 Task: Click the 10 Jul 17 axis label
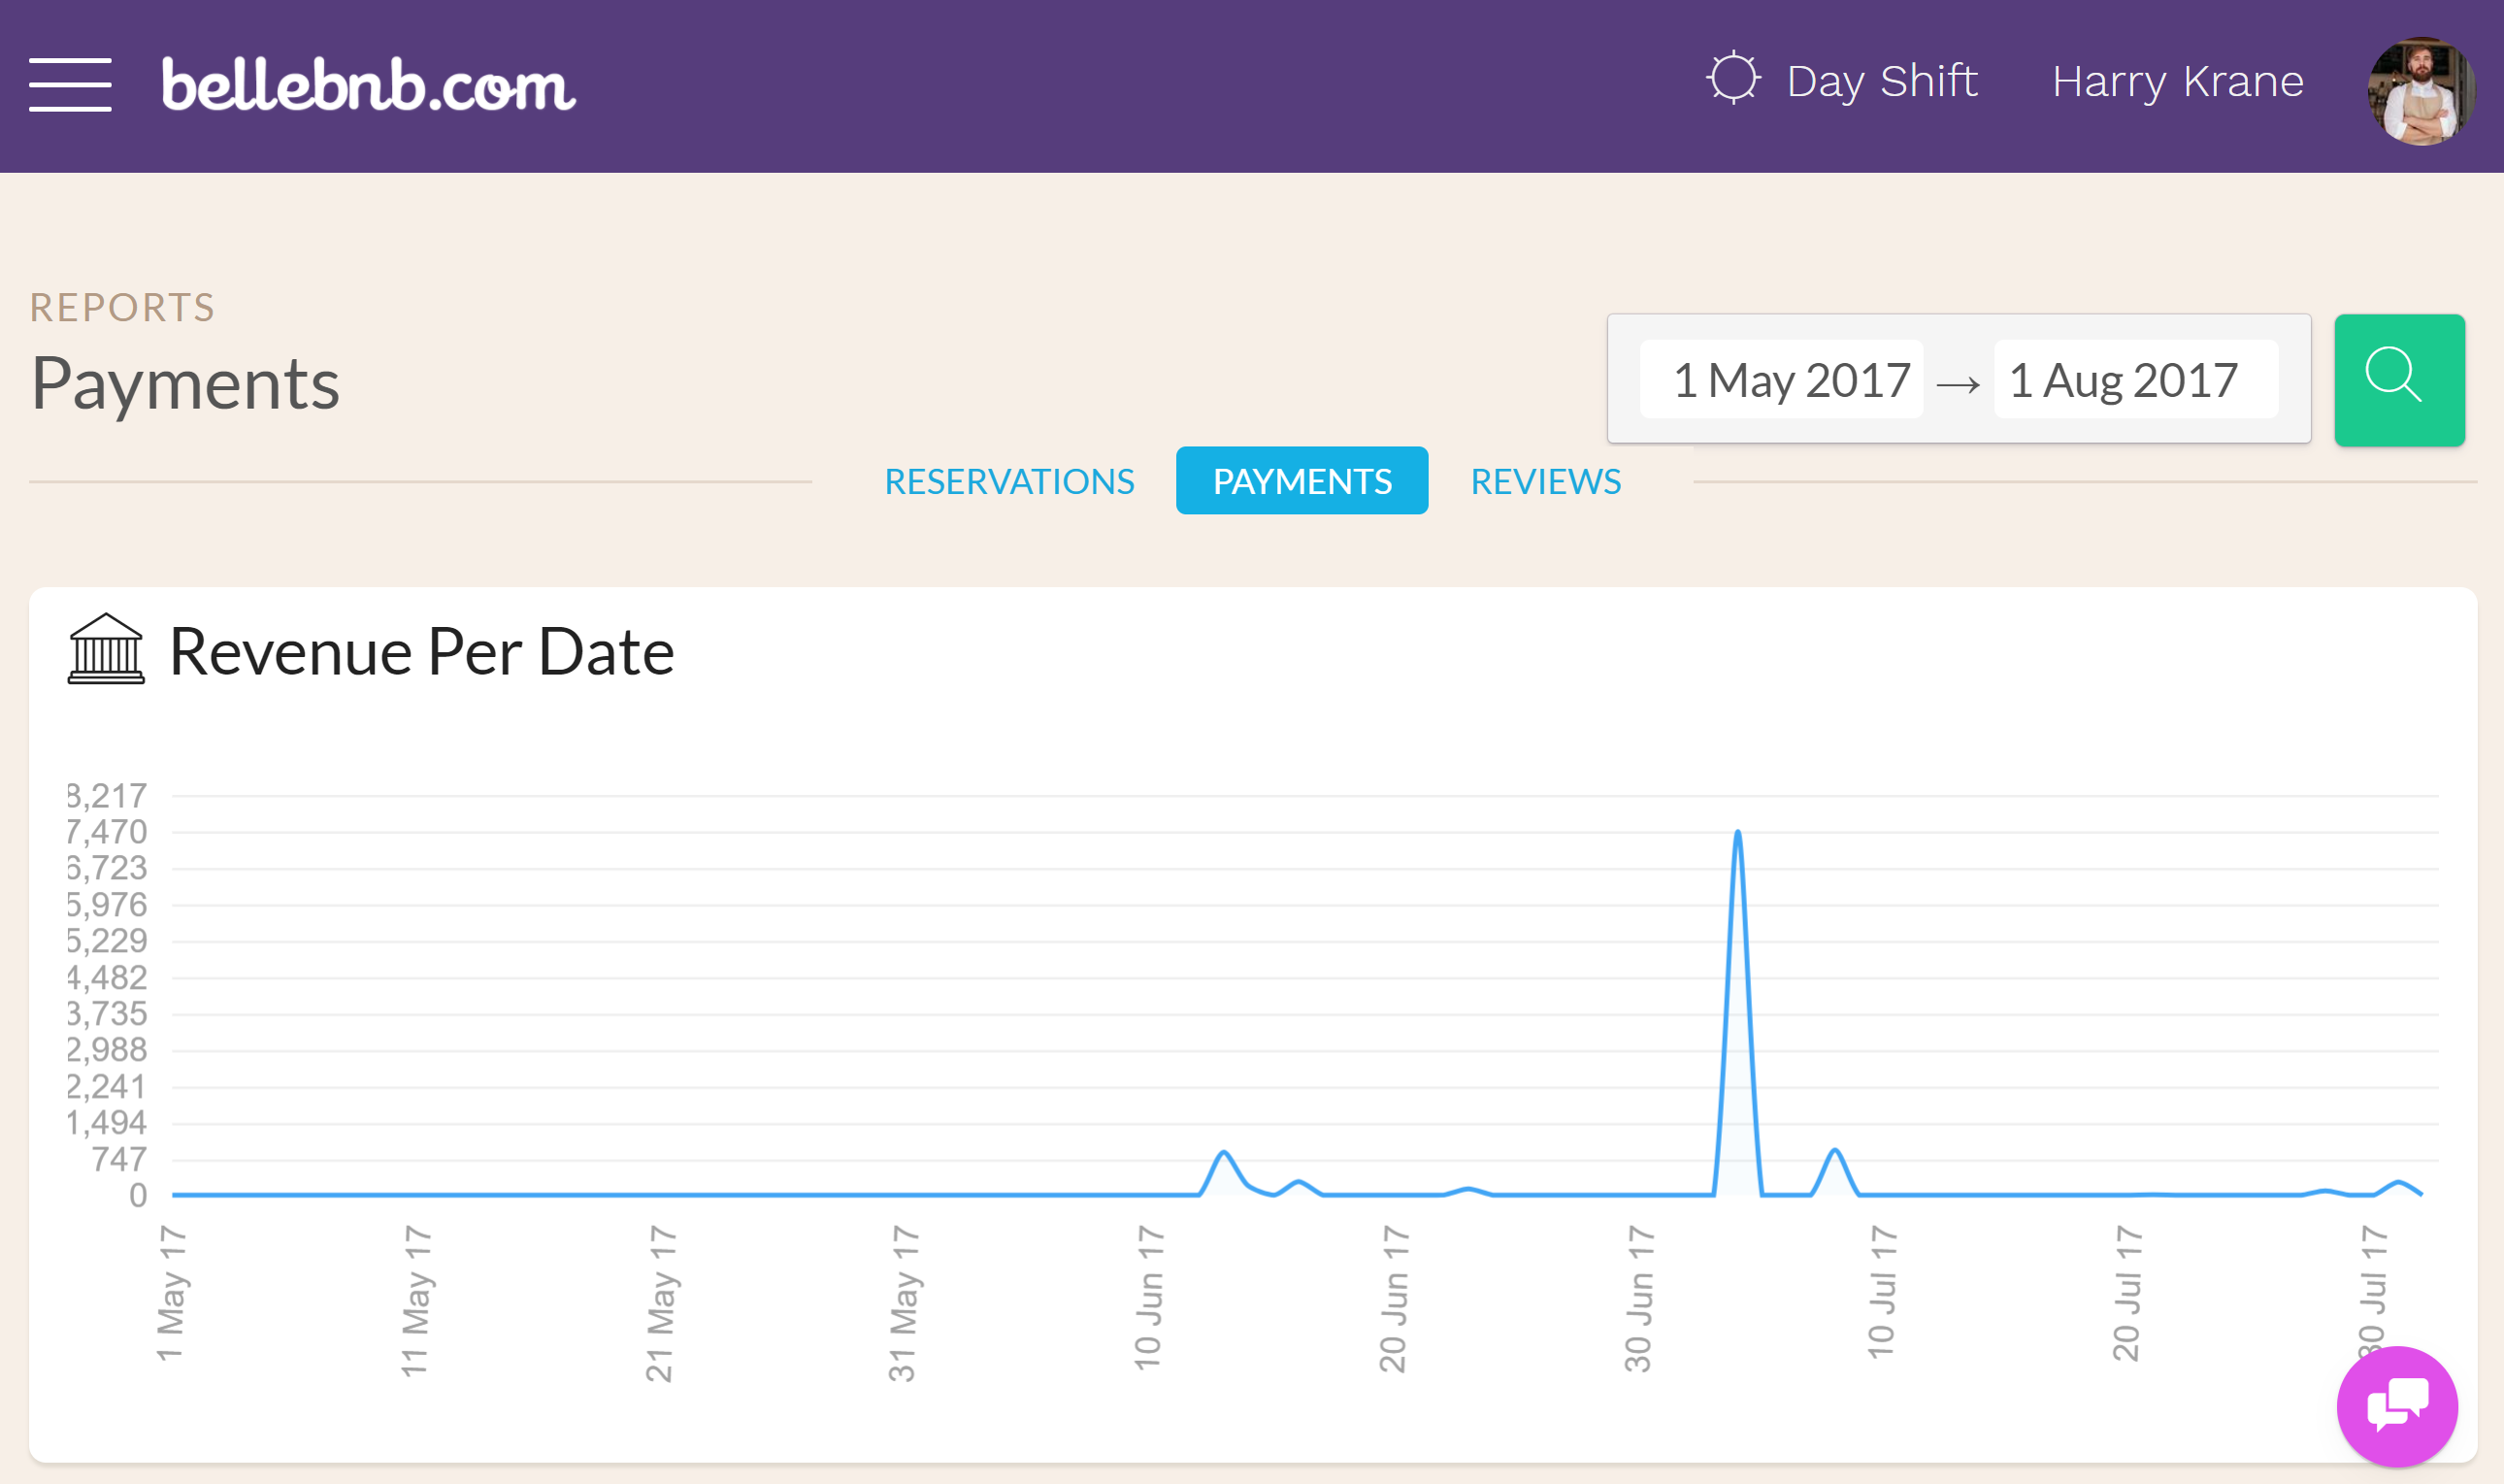1882,1292
